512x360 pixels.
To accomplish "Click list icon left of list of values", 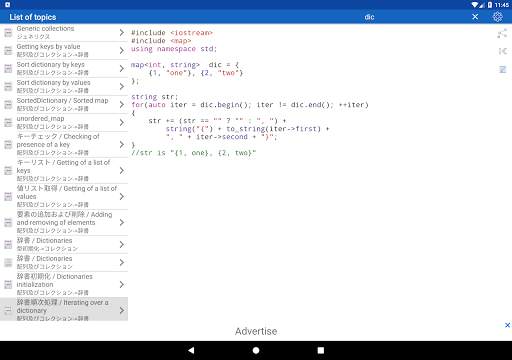I will pos(8,197).
